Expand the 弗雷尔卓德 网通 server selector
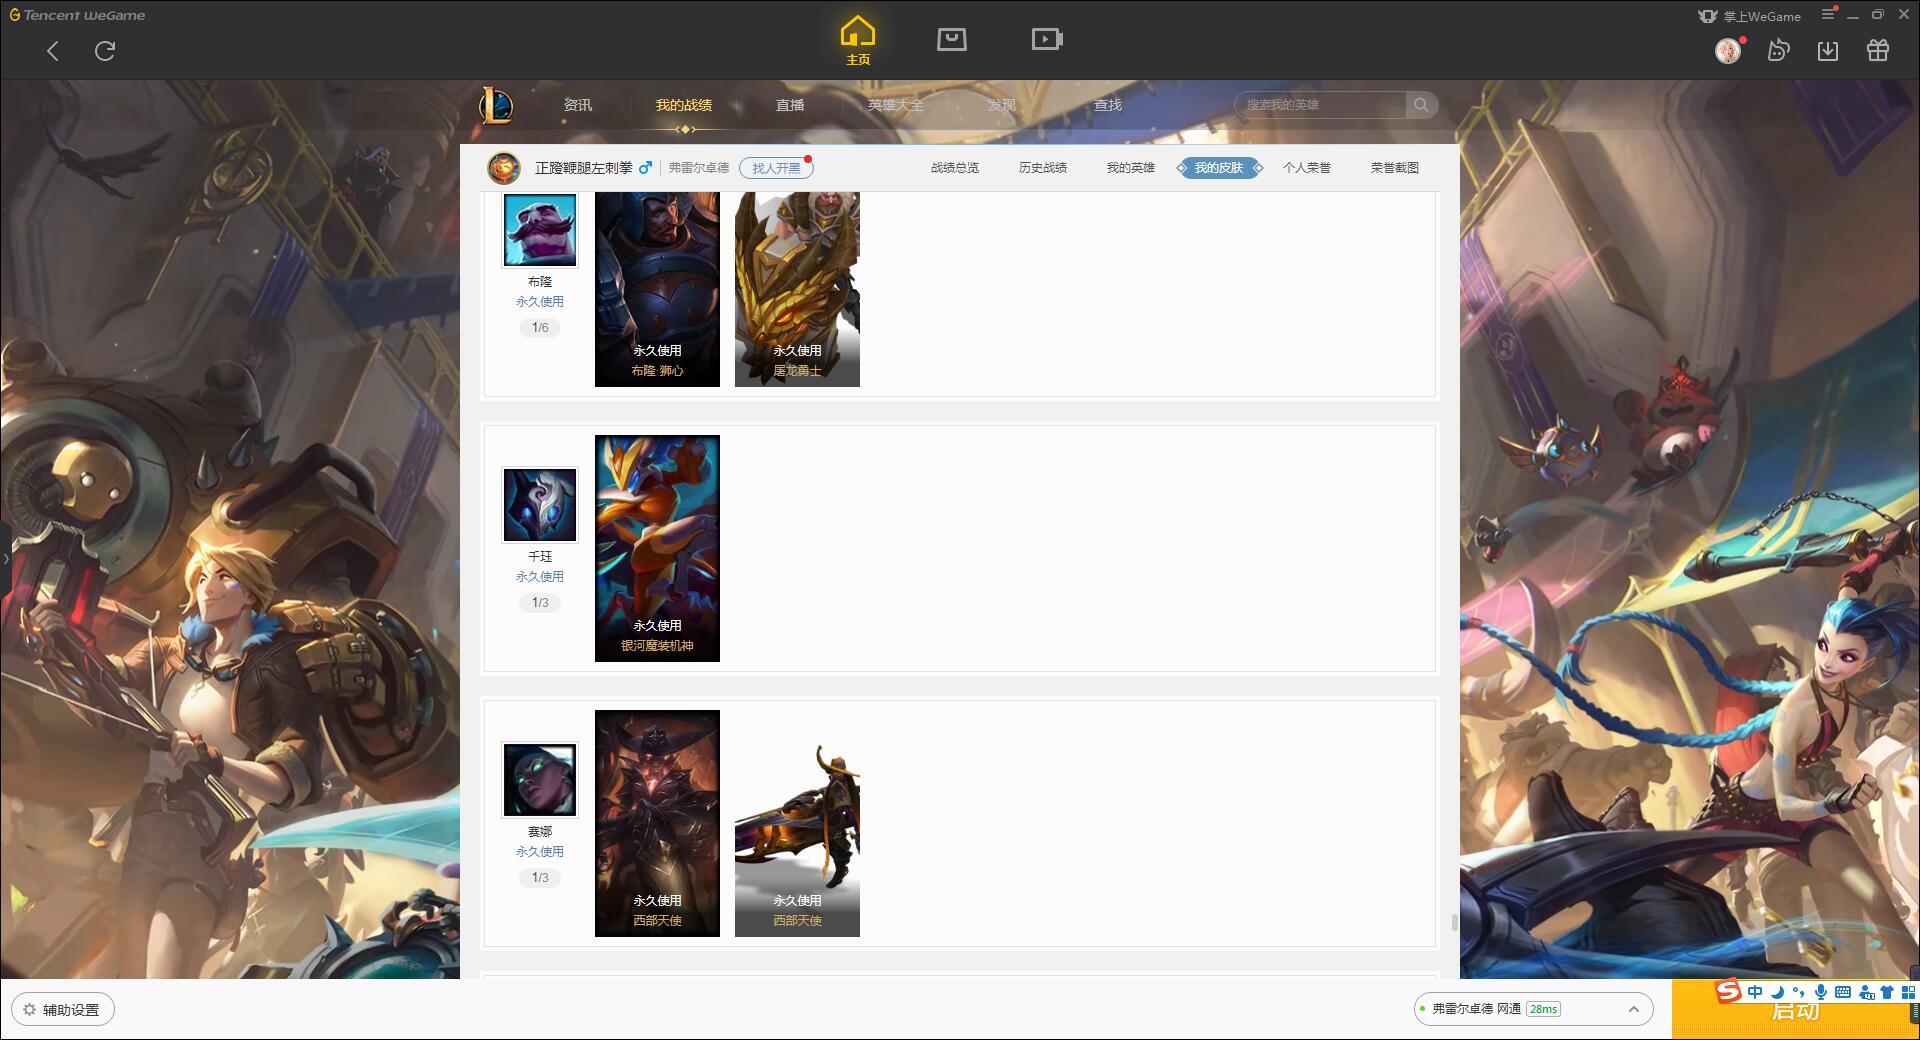 click(1532, 1009)
